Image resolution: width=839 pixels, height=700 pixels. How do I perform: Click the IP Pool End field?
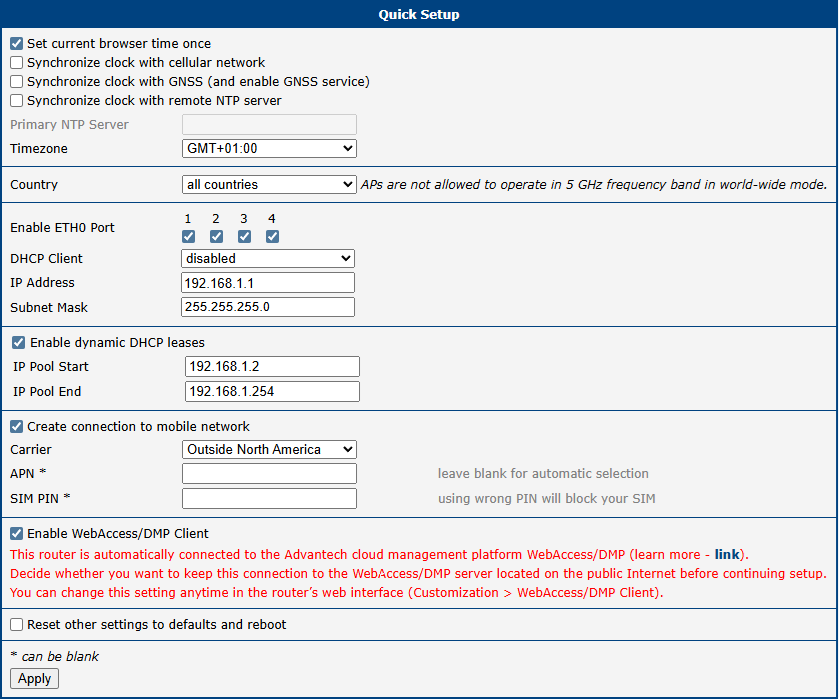tap(272, 391)
